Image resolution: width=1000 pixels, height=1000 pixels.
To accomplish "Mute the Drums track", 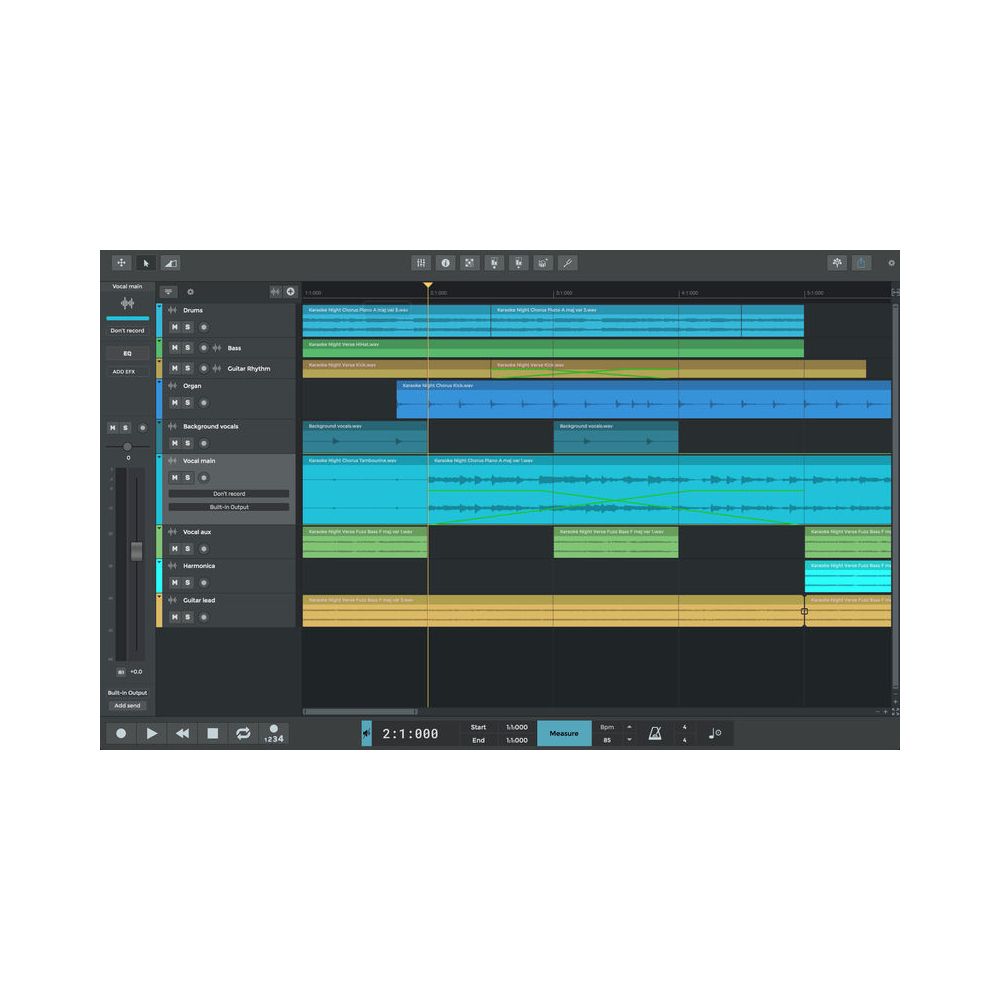I will coord(176,328).
